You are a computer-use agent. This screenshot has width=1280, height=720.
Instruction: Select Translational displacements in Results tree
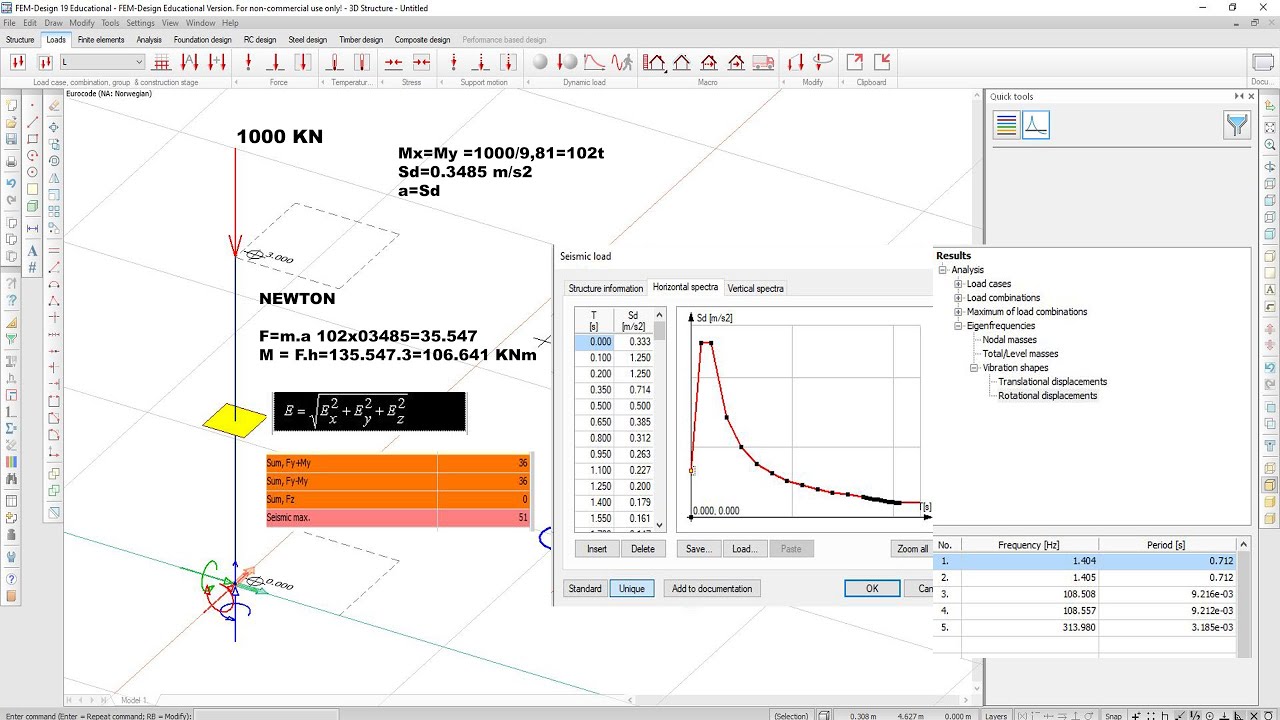1052,382
